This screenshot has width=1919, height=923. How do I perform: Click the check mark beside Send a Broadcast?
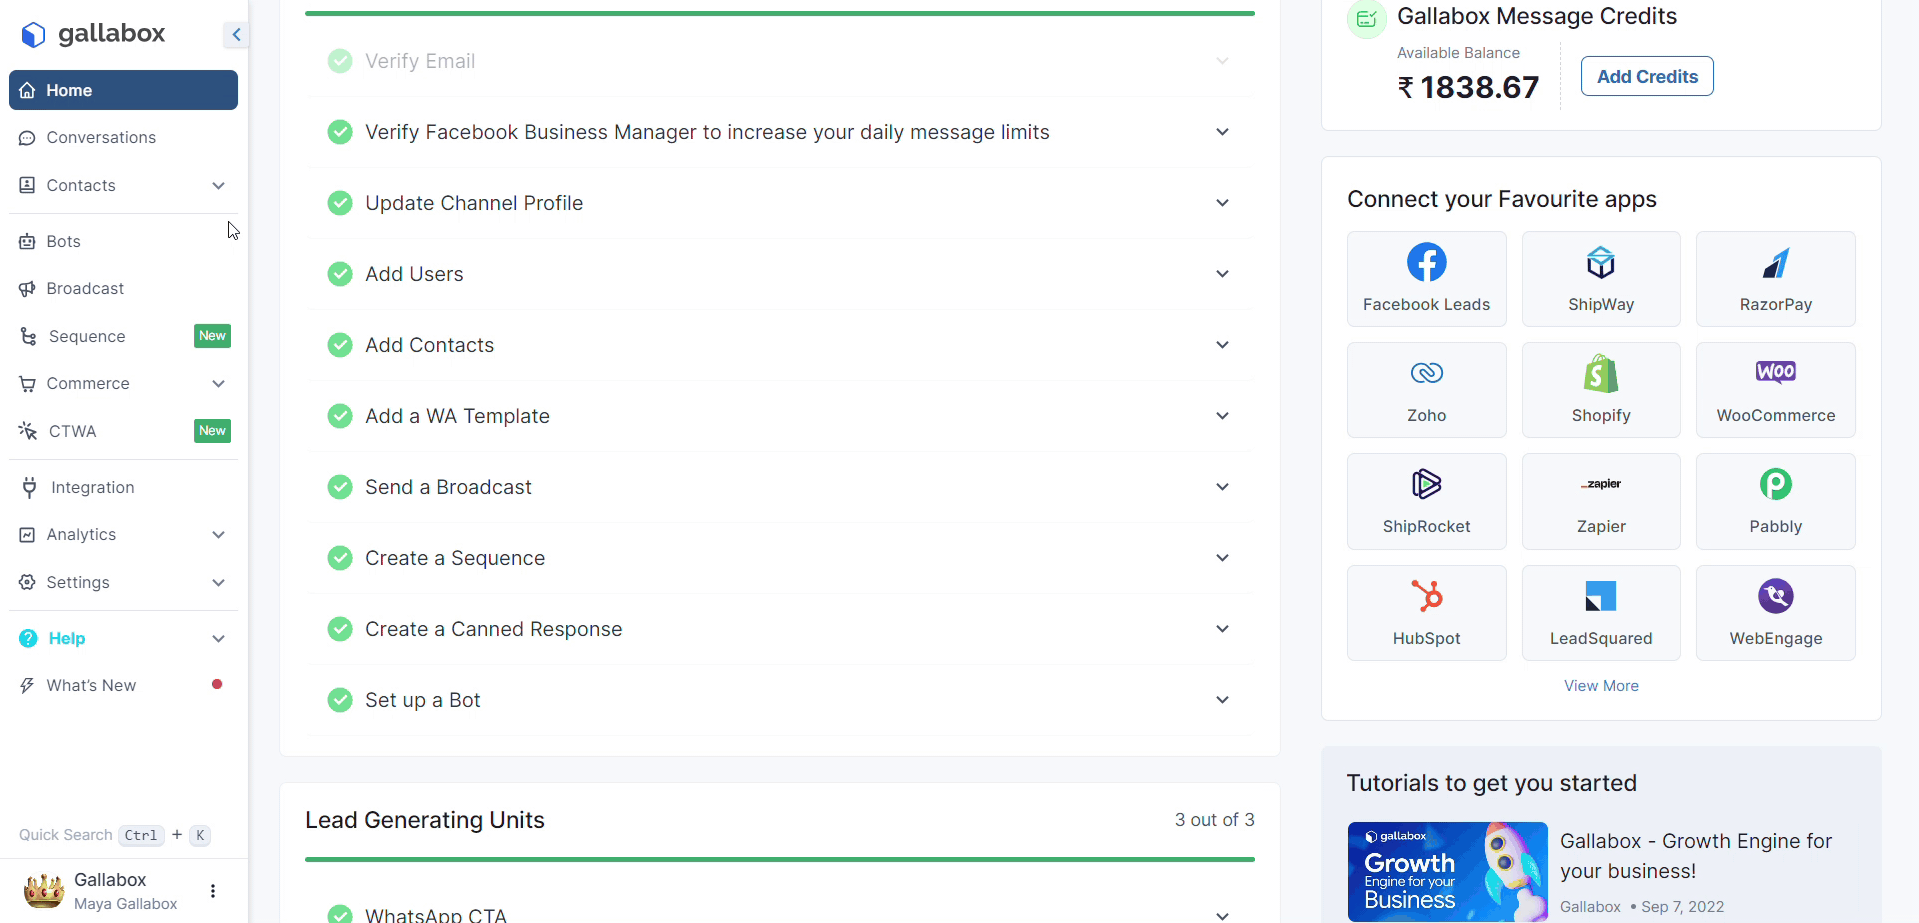click(x=340, y=487)
